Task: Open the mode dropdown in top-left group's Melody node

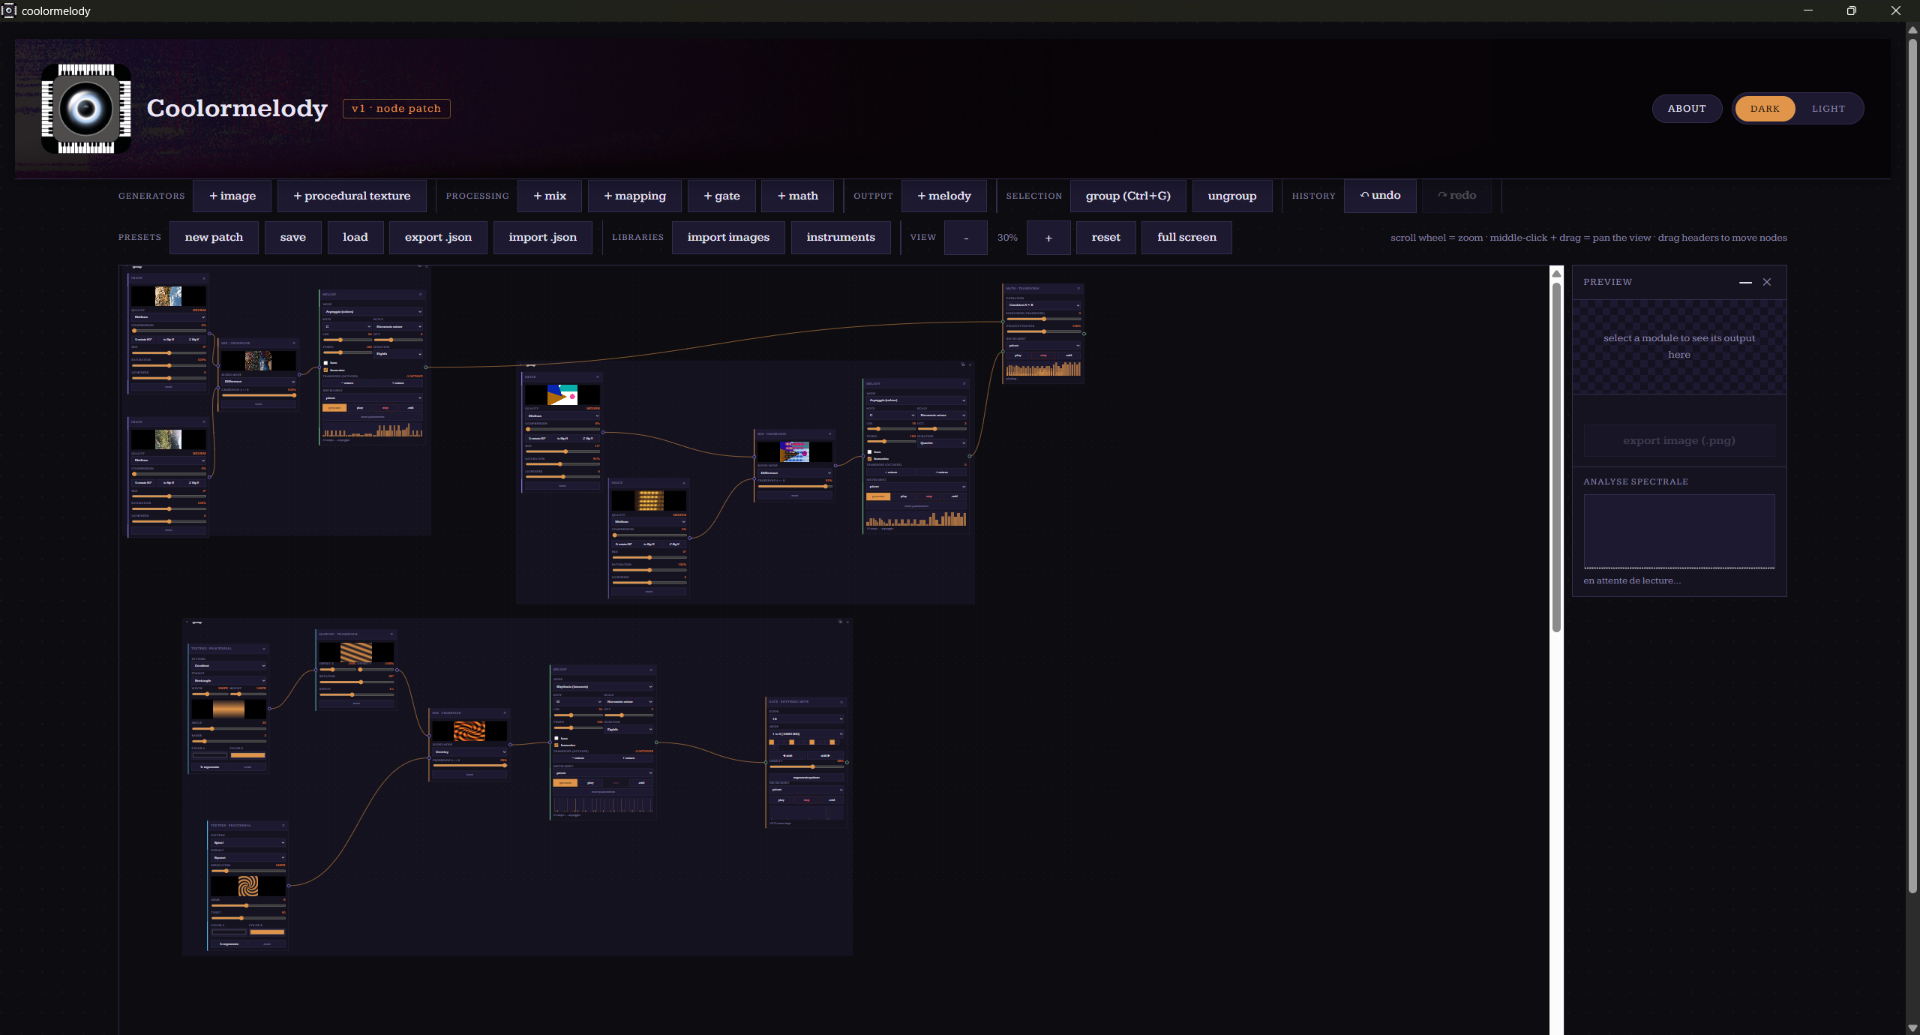Action: pos(372,312)
